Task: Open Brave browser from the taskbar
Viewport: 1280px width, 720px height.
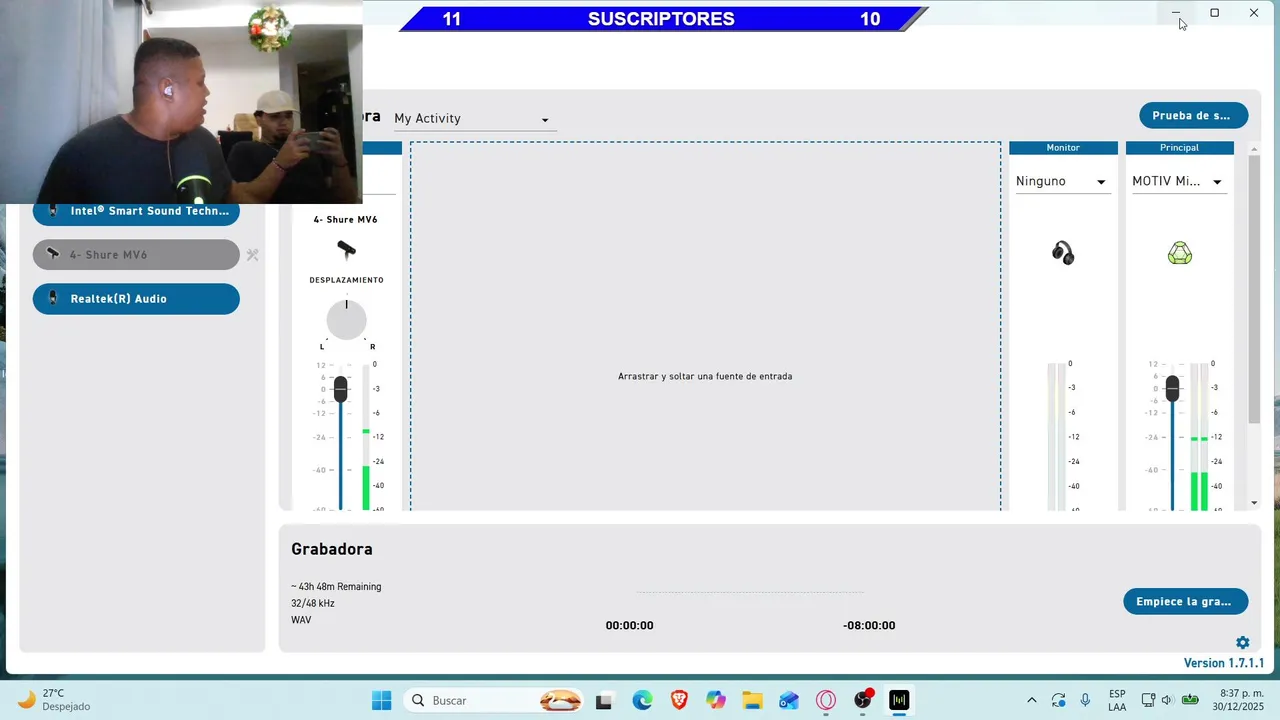Action: pyautogui.click(x=679, y=700)
